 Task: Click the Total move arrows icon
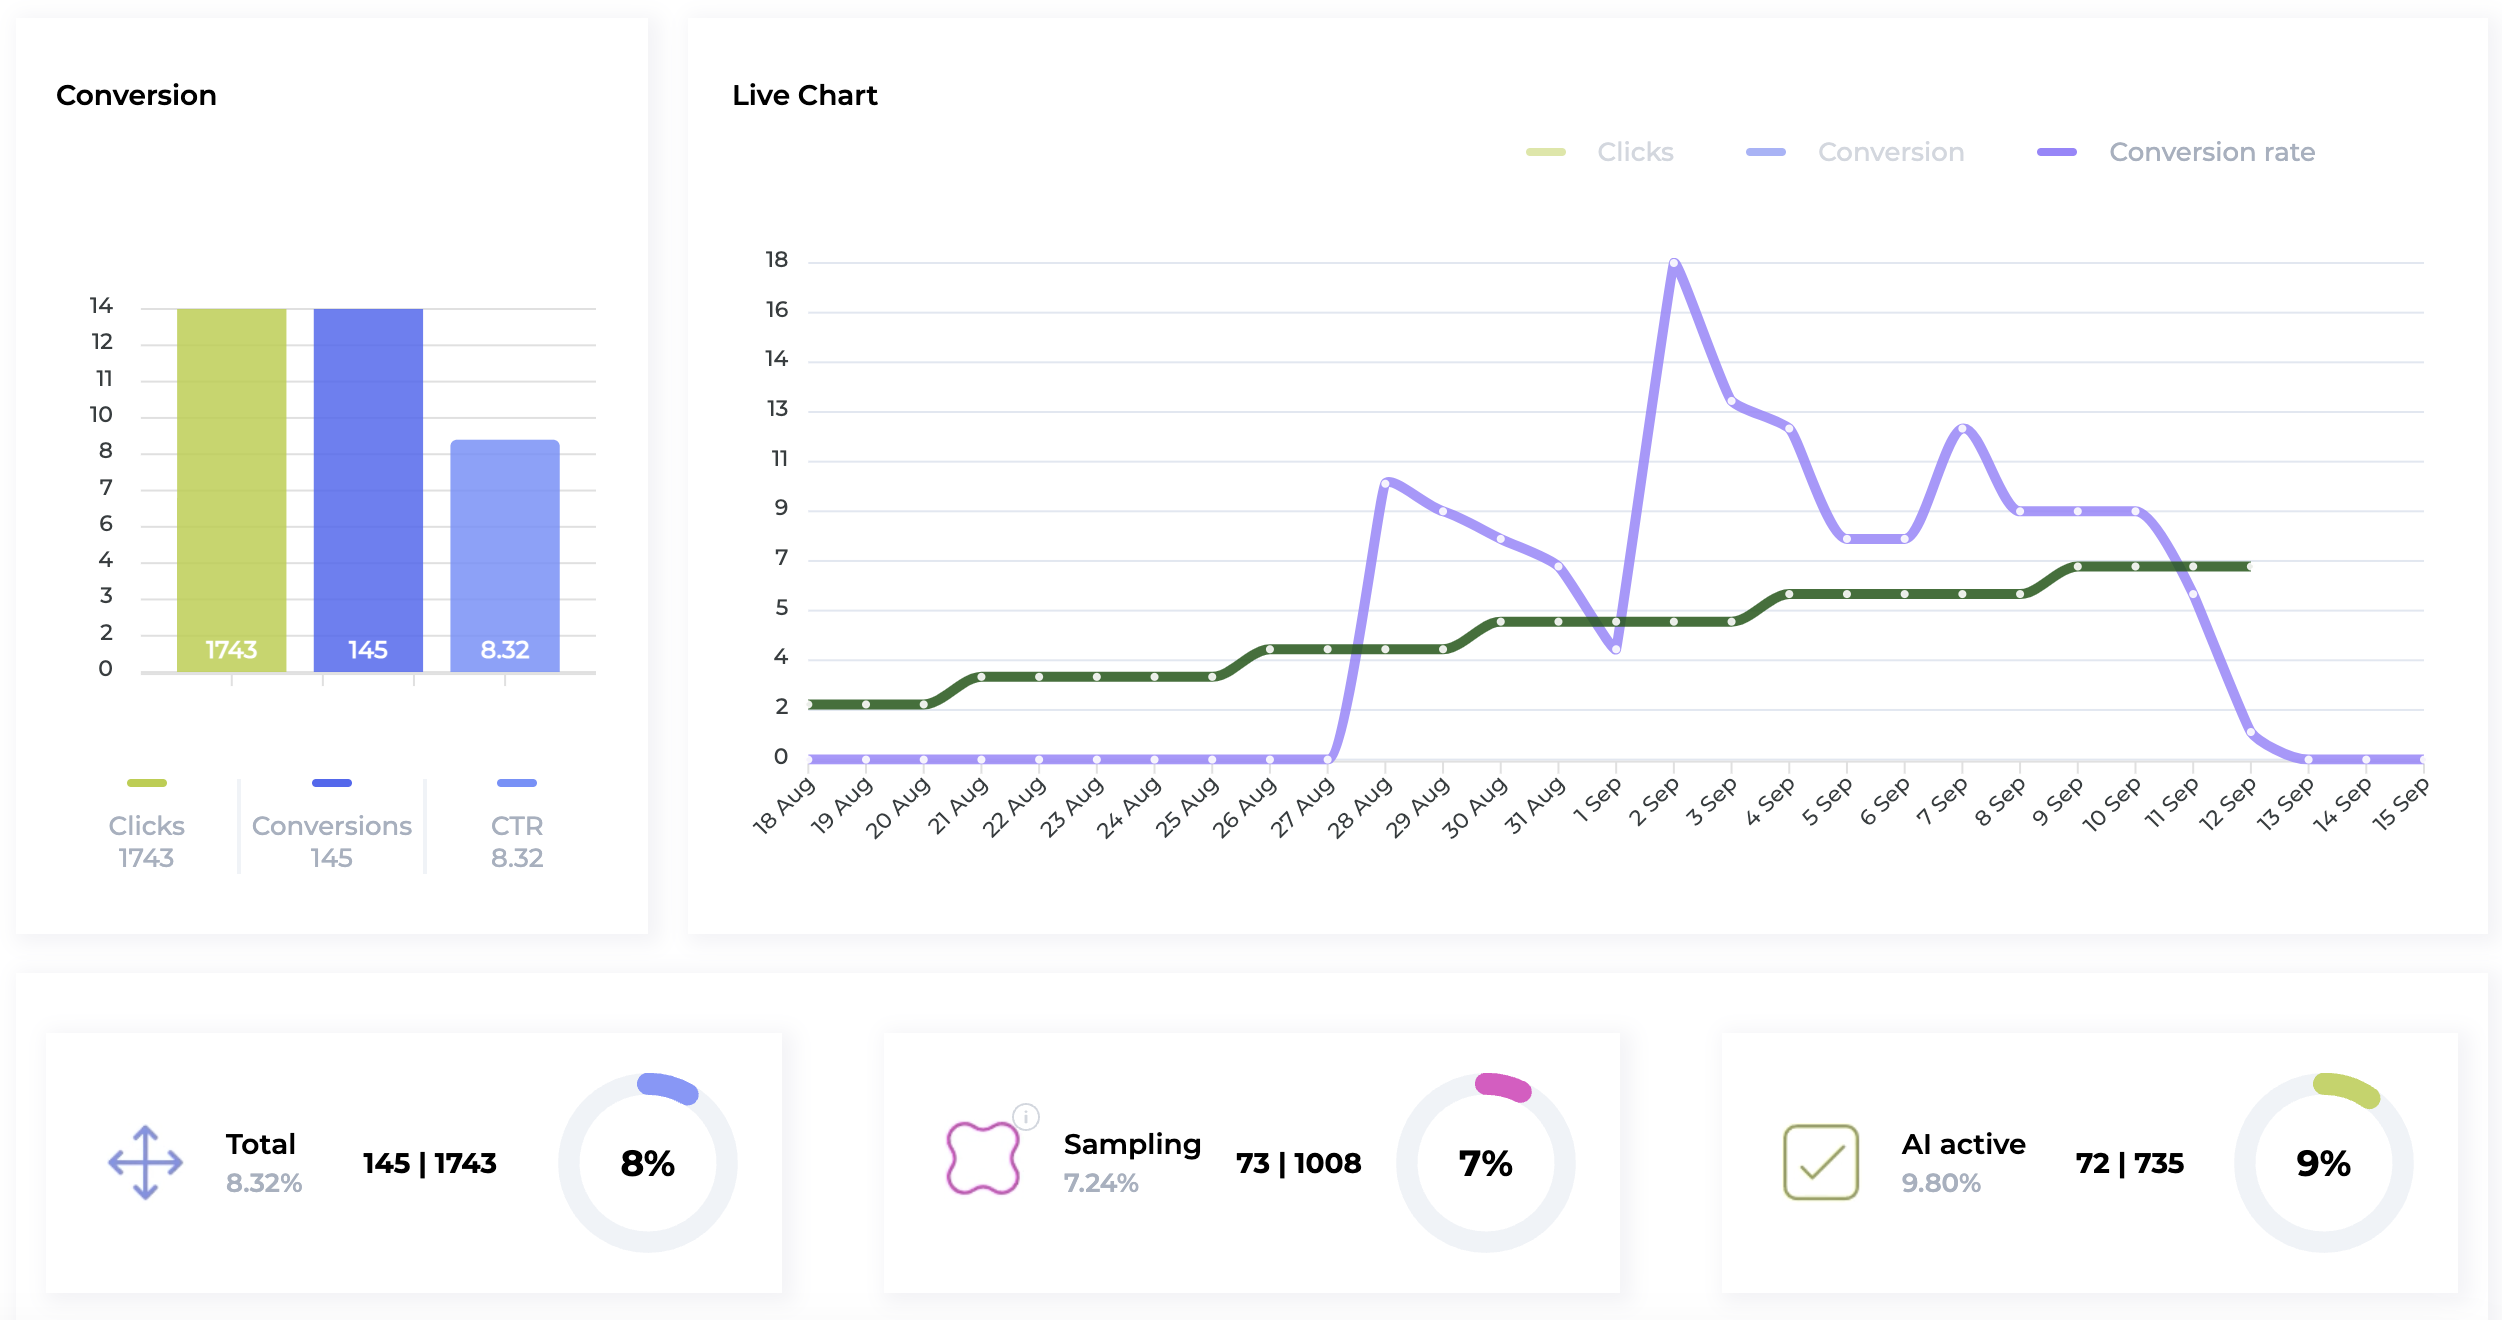point(146,1162)
